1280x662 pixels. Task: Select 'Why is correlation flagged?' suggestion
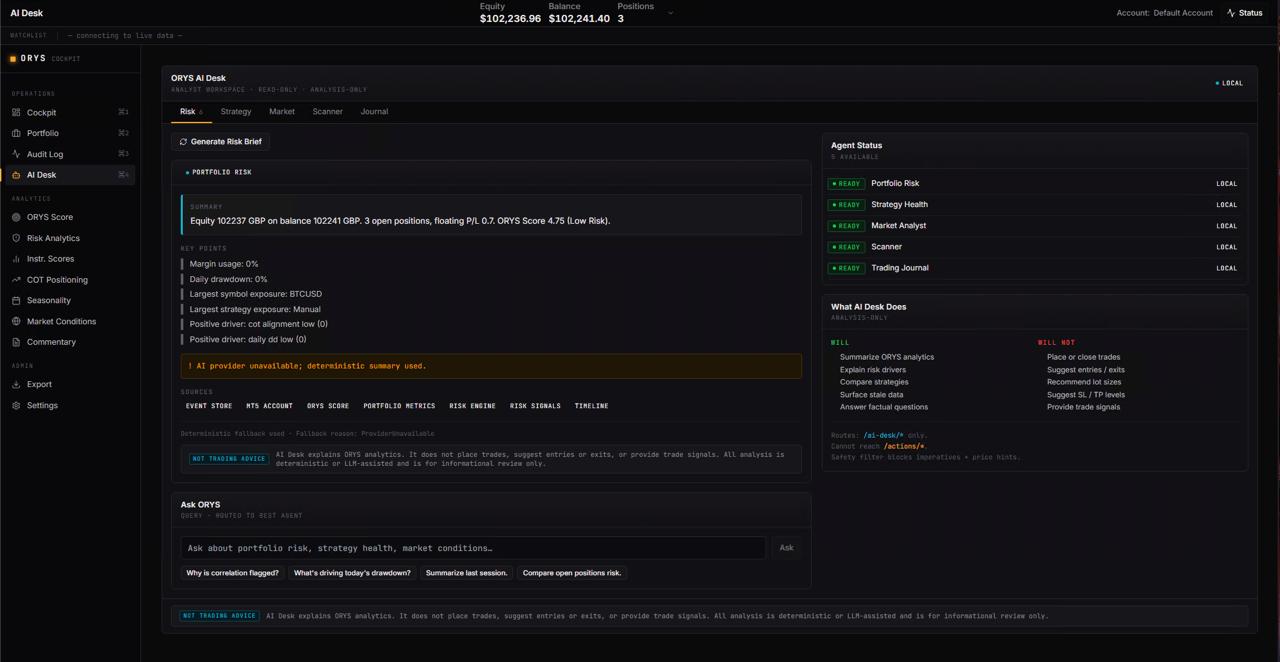[232, 573]
